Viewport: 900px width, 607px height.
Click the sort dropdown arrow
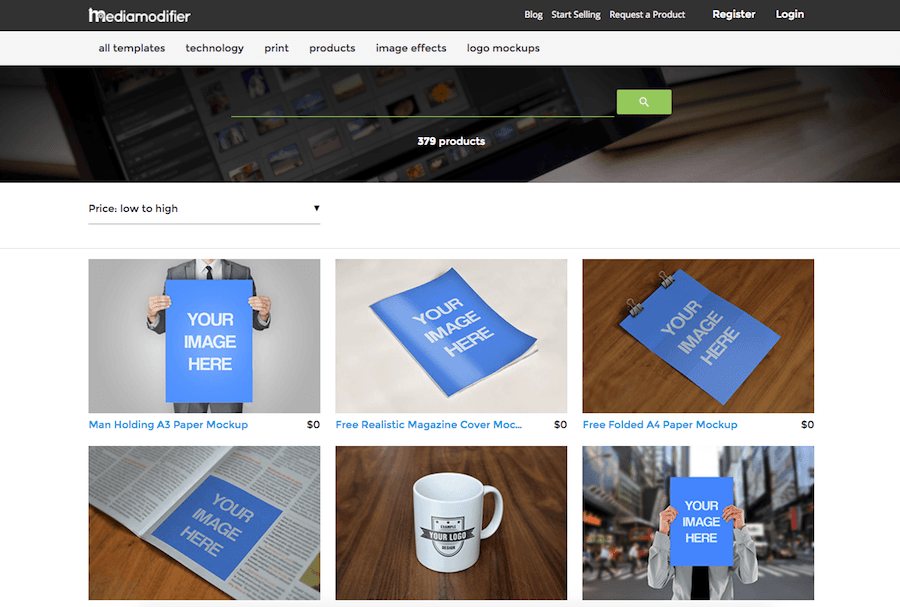(316, 208)
